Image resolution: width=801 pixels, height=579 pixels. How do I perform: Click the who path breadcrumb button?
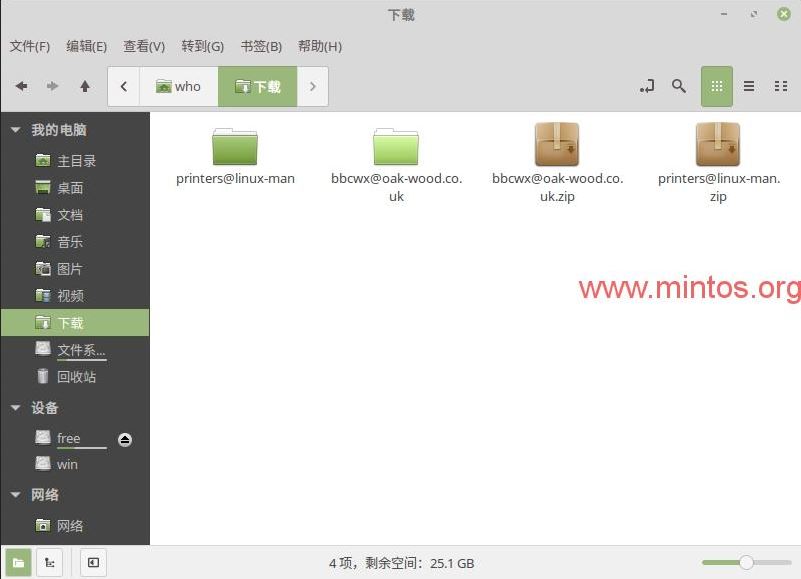tap(178, 86)
